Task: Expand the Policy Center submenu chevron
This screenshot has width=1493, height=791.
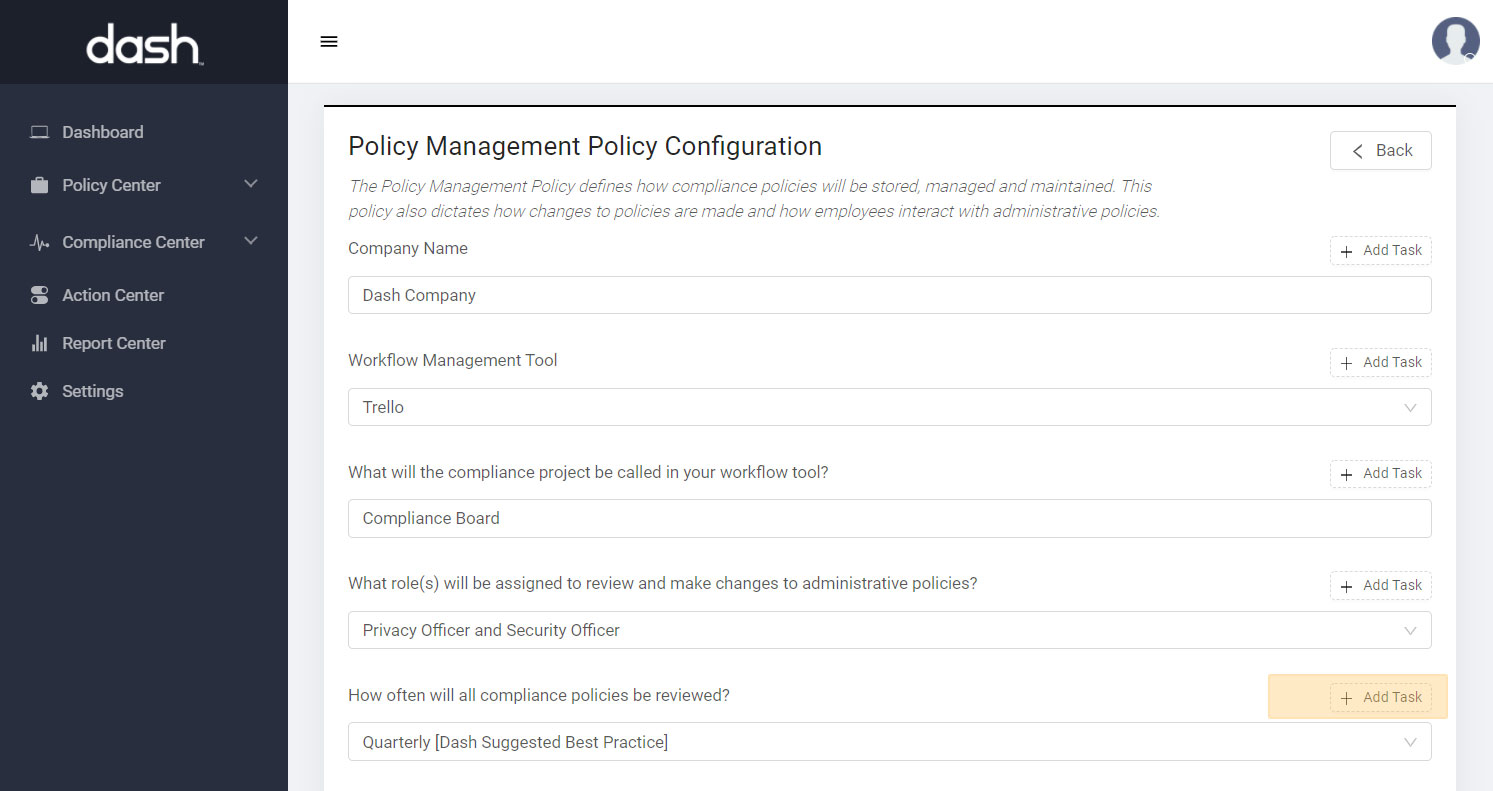Action: 251,185
